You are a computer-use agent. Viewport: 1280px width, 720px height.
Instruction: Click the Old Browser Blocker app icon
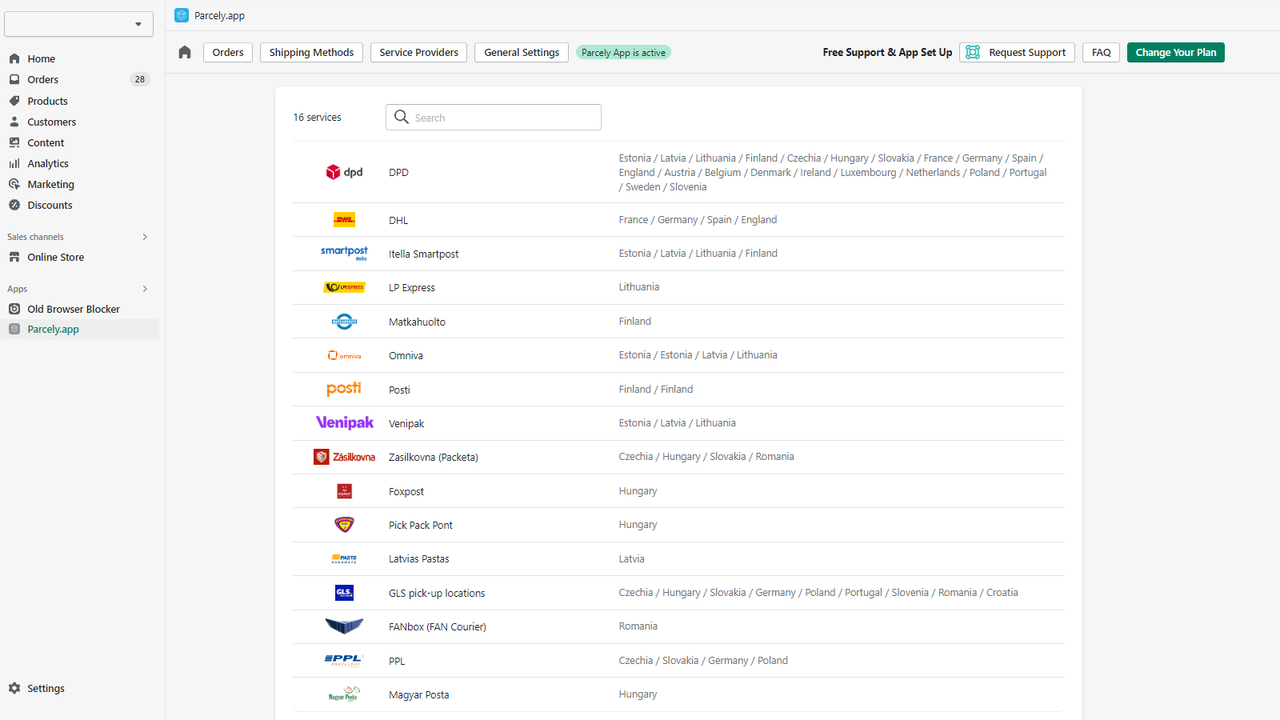tap(14, 310)
